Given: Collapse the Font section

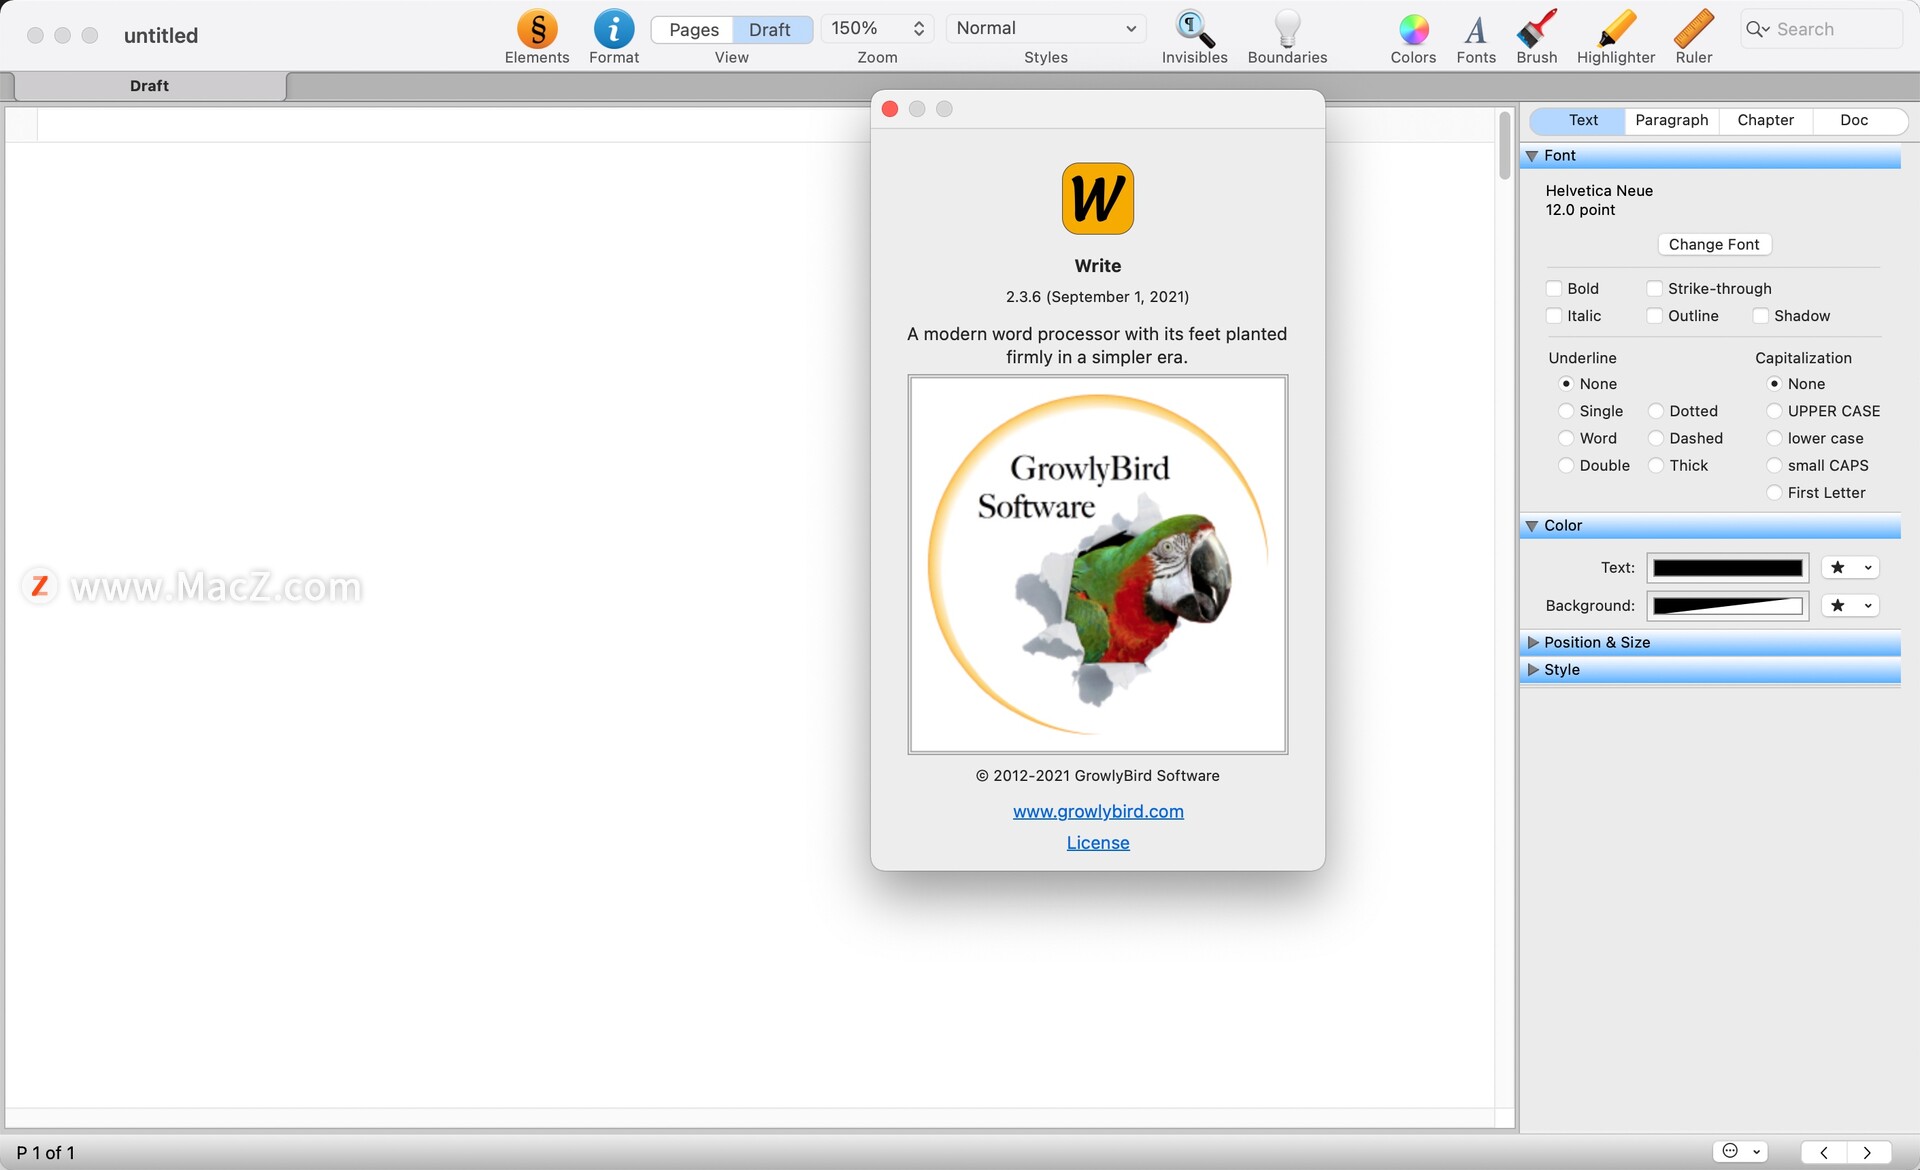Looking at the screenshot, I should 1532,156.
